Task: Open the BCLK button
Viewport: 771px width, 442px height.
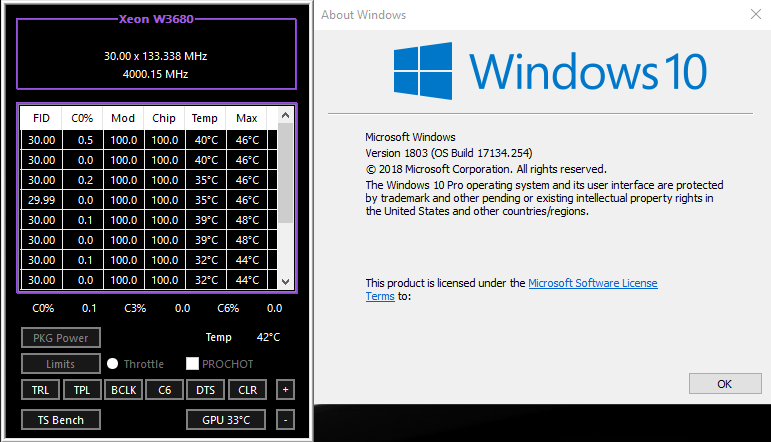Action: [x=123, y=390]
